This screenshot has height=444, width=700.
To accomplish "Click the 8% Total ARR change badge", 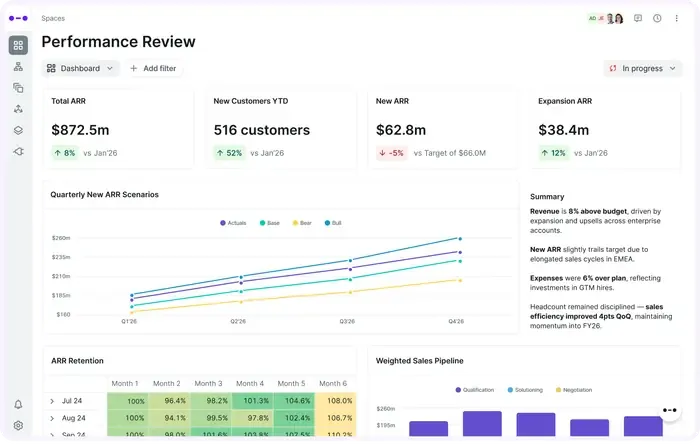I will pyautogui.click(x=65, y=153).
